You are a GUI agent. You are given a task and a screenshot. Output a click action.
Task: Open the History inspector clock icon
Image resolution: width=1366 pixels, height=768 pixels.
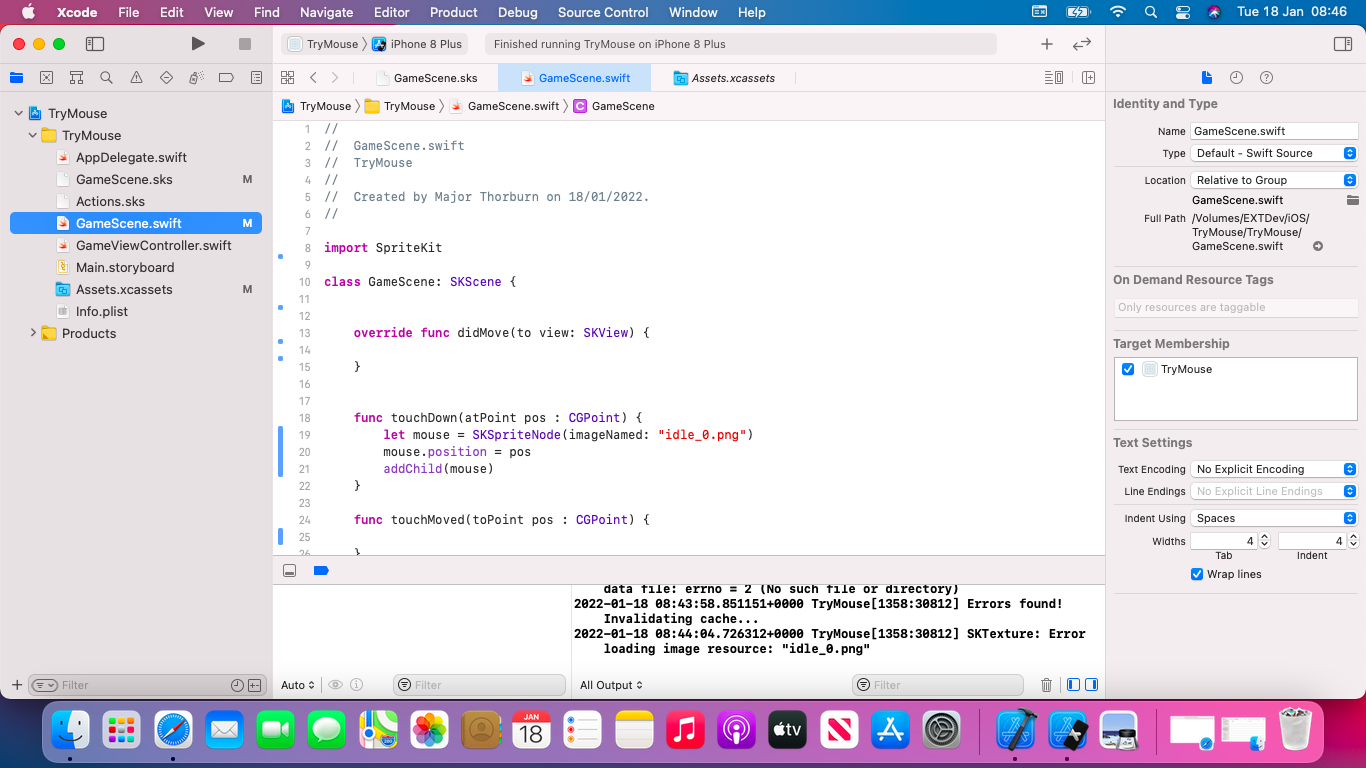pyautogui.click(x=1236, y=78)
